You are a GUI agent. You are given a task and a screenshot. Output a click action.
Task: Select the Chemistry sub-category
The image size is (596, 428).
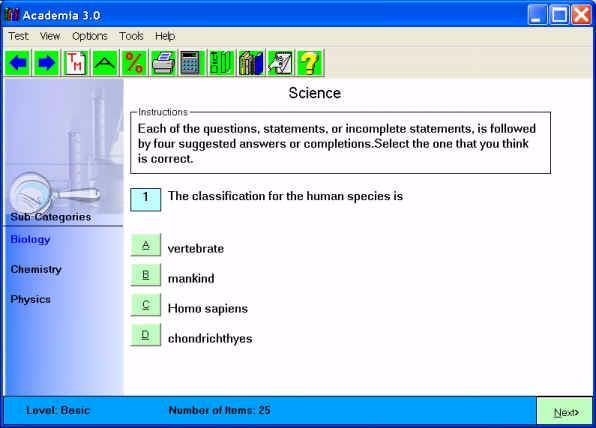(36, 269)
